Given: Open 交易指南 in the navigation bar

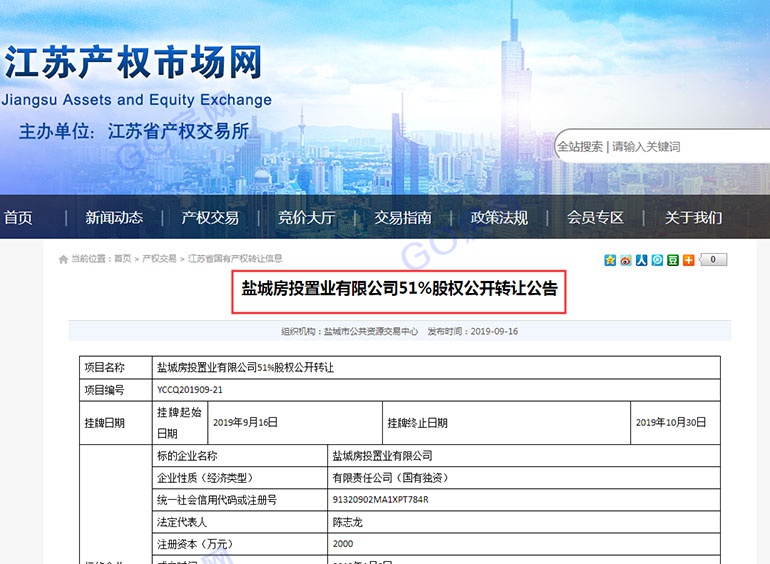Looking at the screenshot, I should pyautogui.click(x=403, y=217).
